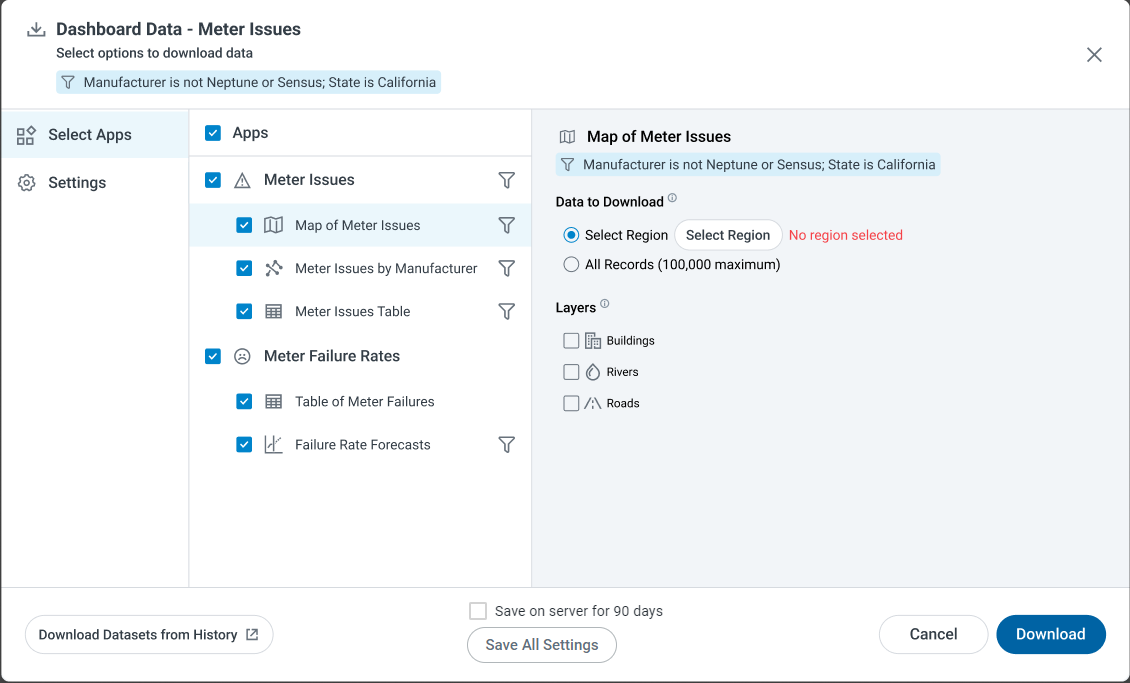This screenshot has height=683, width=1130.
Task: Uncheck the top-level Apps checkbox
Action: [213, 133]
